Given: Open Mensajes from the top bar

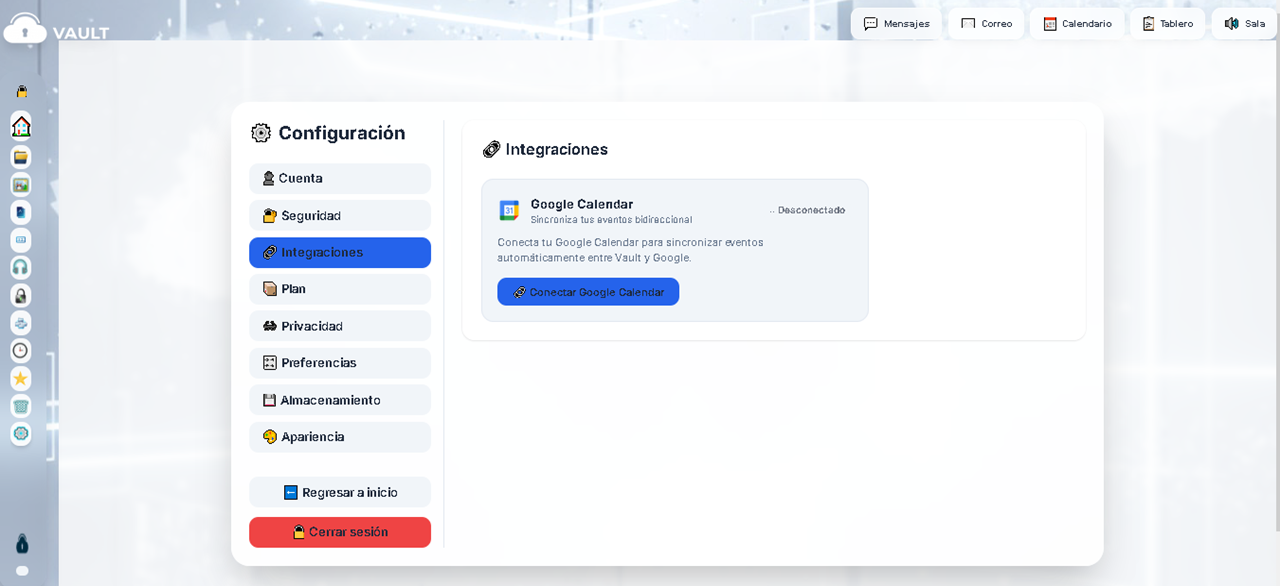Looking at the screenshot, I should click(897, 23).
